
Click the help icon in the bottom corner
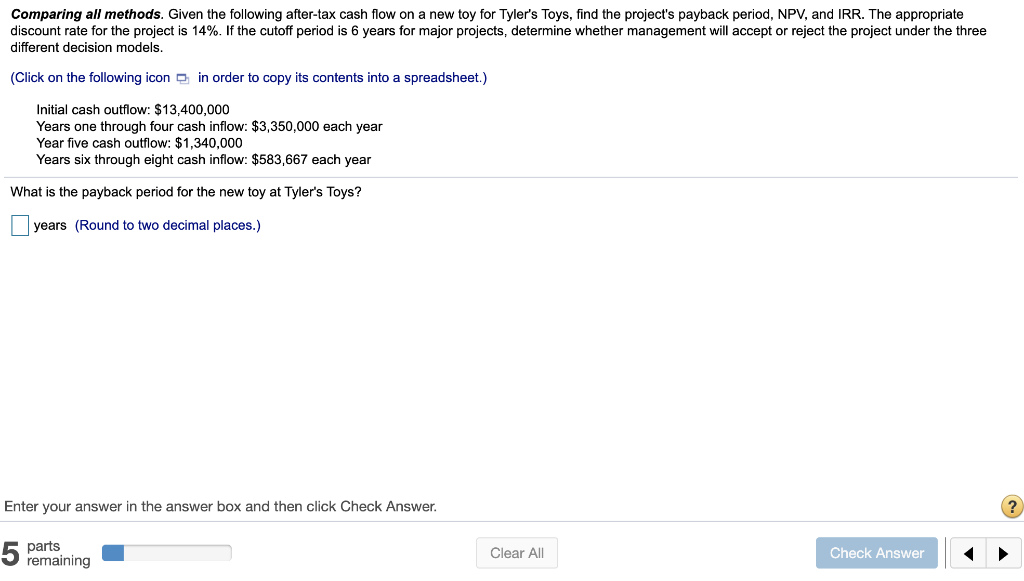[x=1011, y=507]
